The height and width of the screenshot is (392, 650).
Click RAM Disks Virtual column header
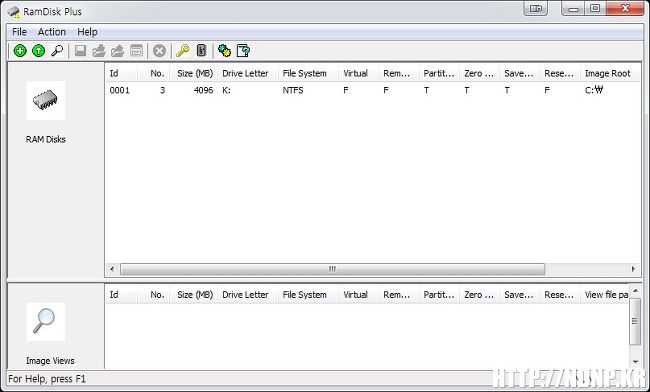coord(359,73)
